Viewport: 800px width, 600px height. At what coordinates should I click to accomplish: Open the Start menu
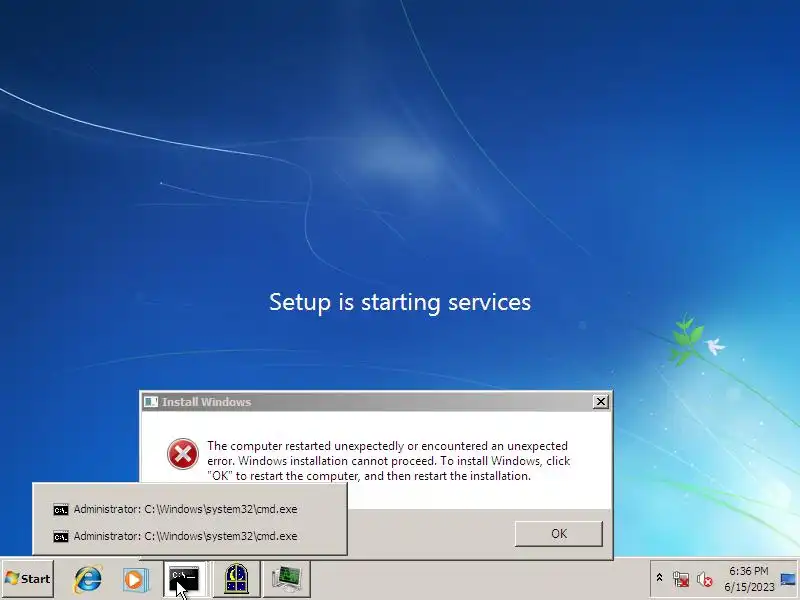[x=28, y=579]
